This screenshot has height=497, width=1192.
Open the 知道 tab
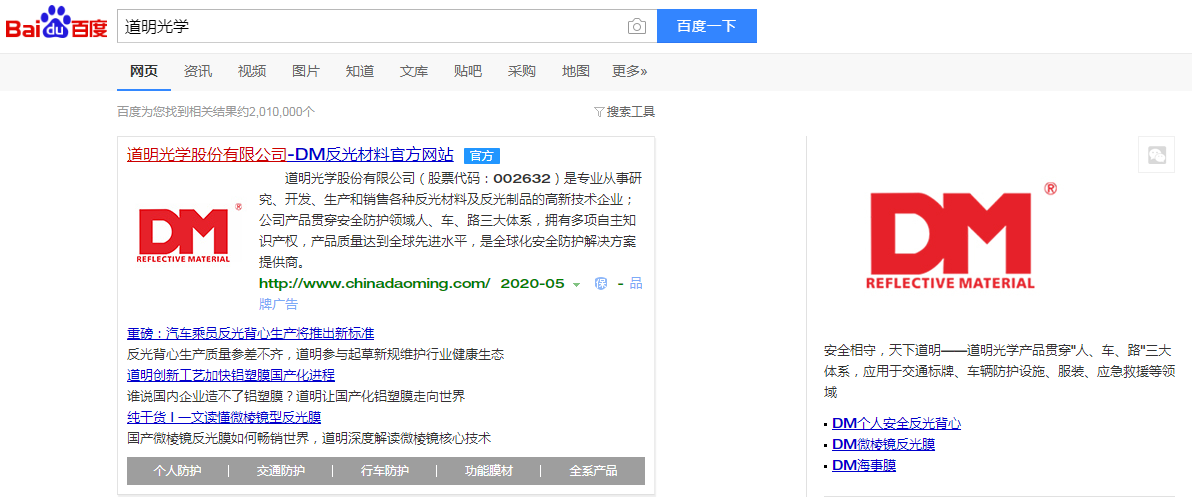pos(360,71)
